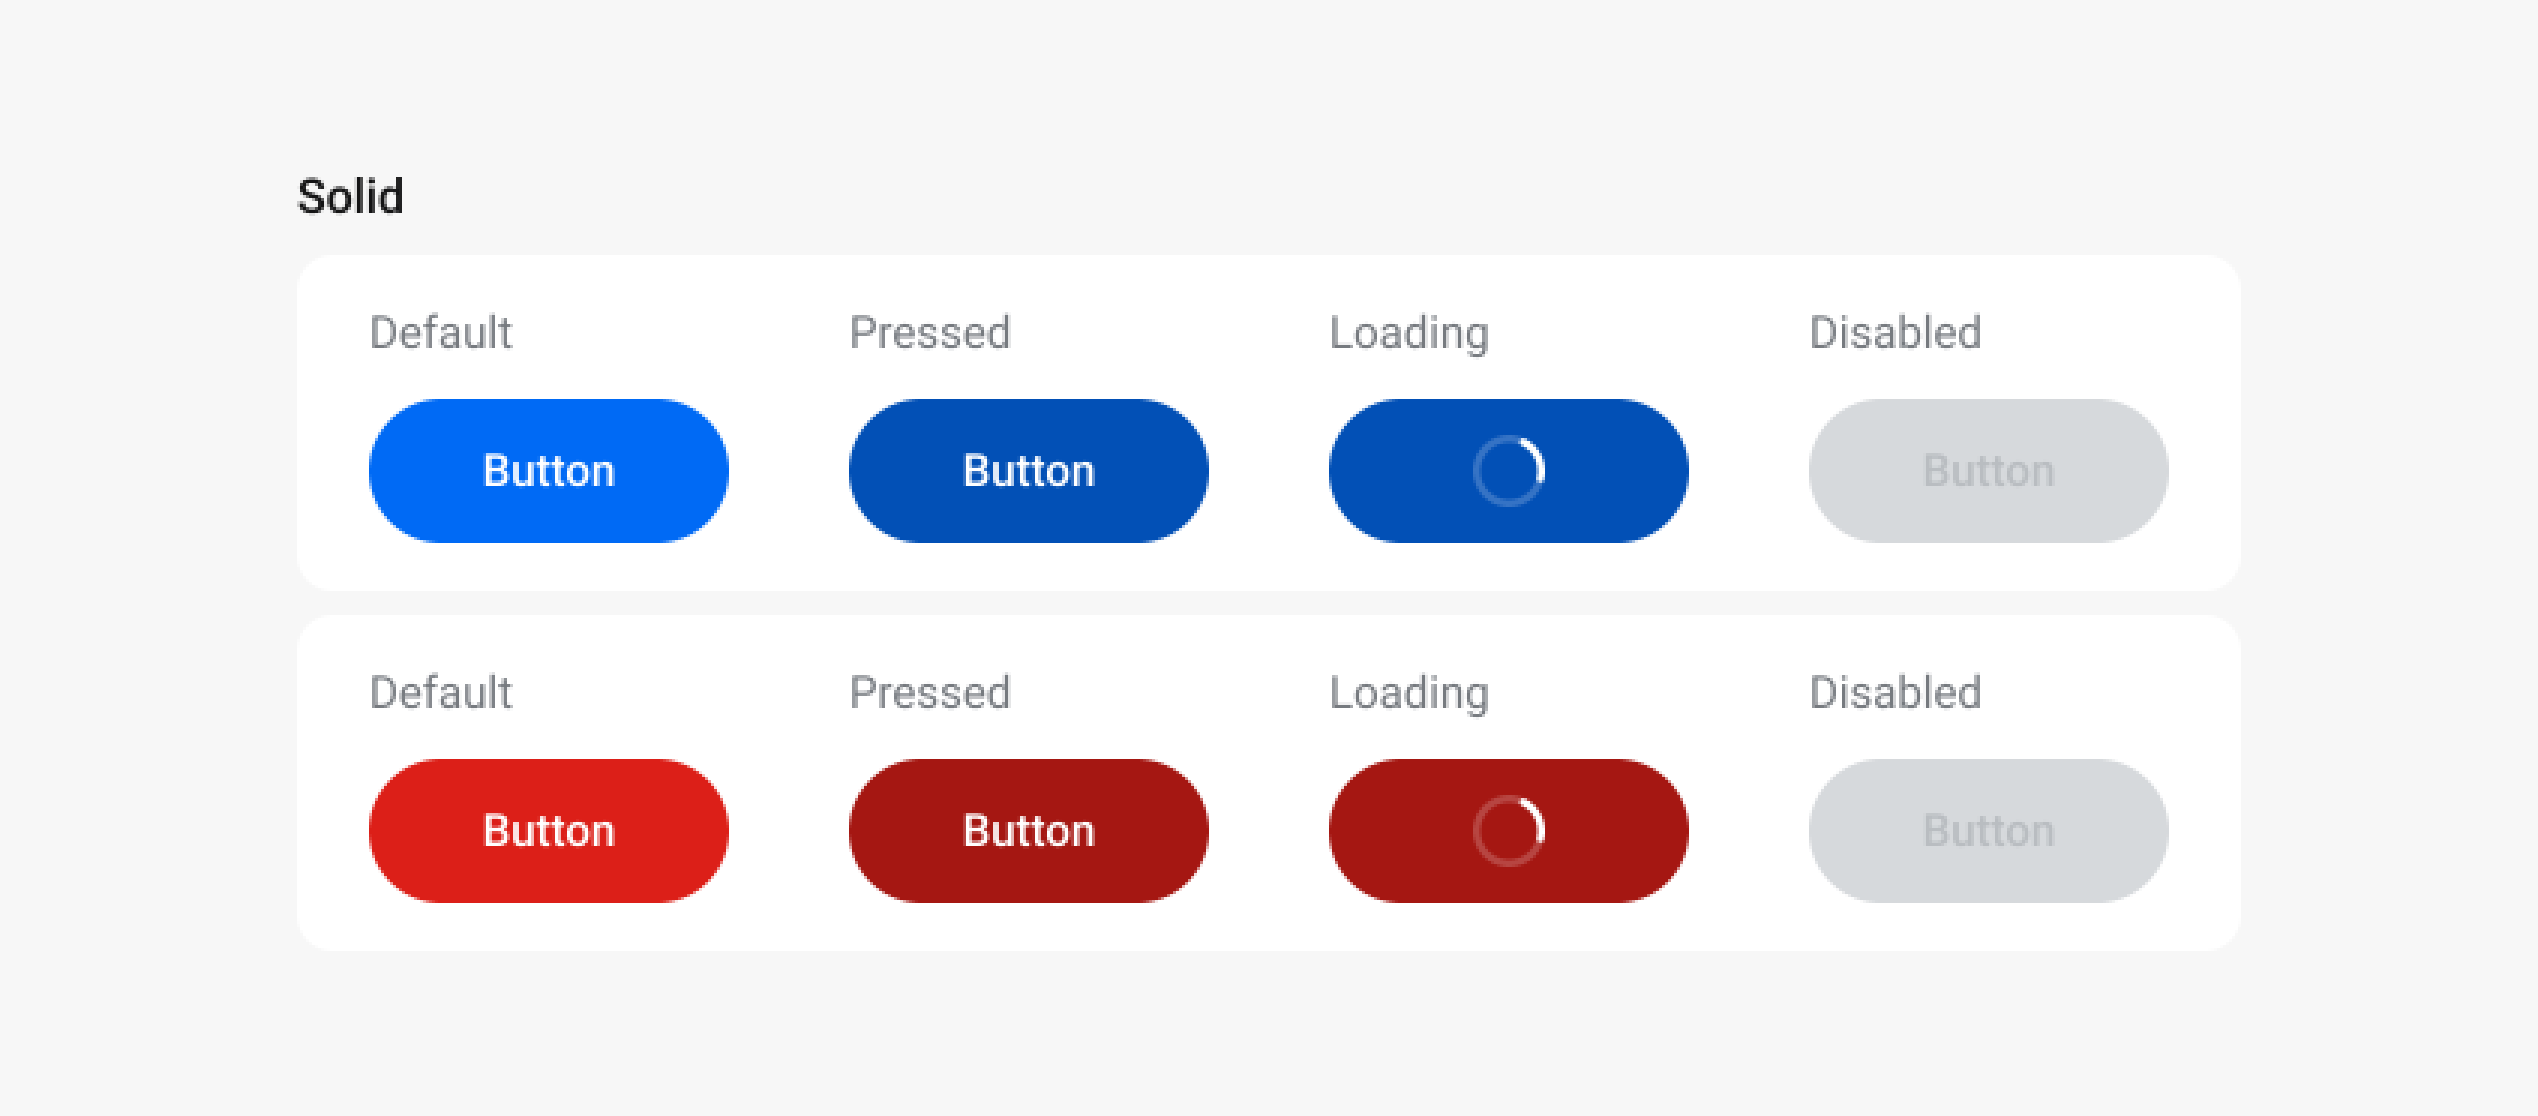Click the Loading label in the top row
Viewport: 2538px width, 1116px height.
click(1409, 332)
